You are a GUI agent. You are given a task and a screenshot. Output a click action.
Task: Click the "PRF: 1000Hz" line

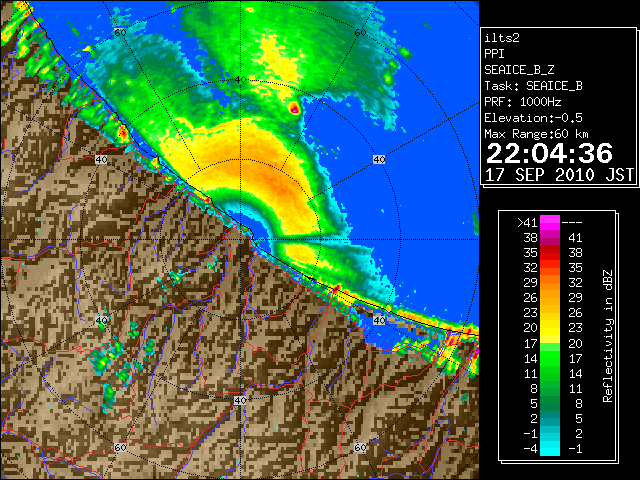point(522,102)
